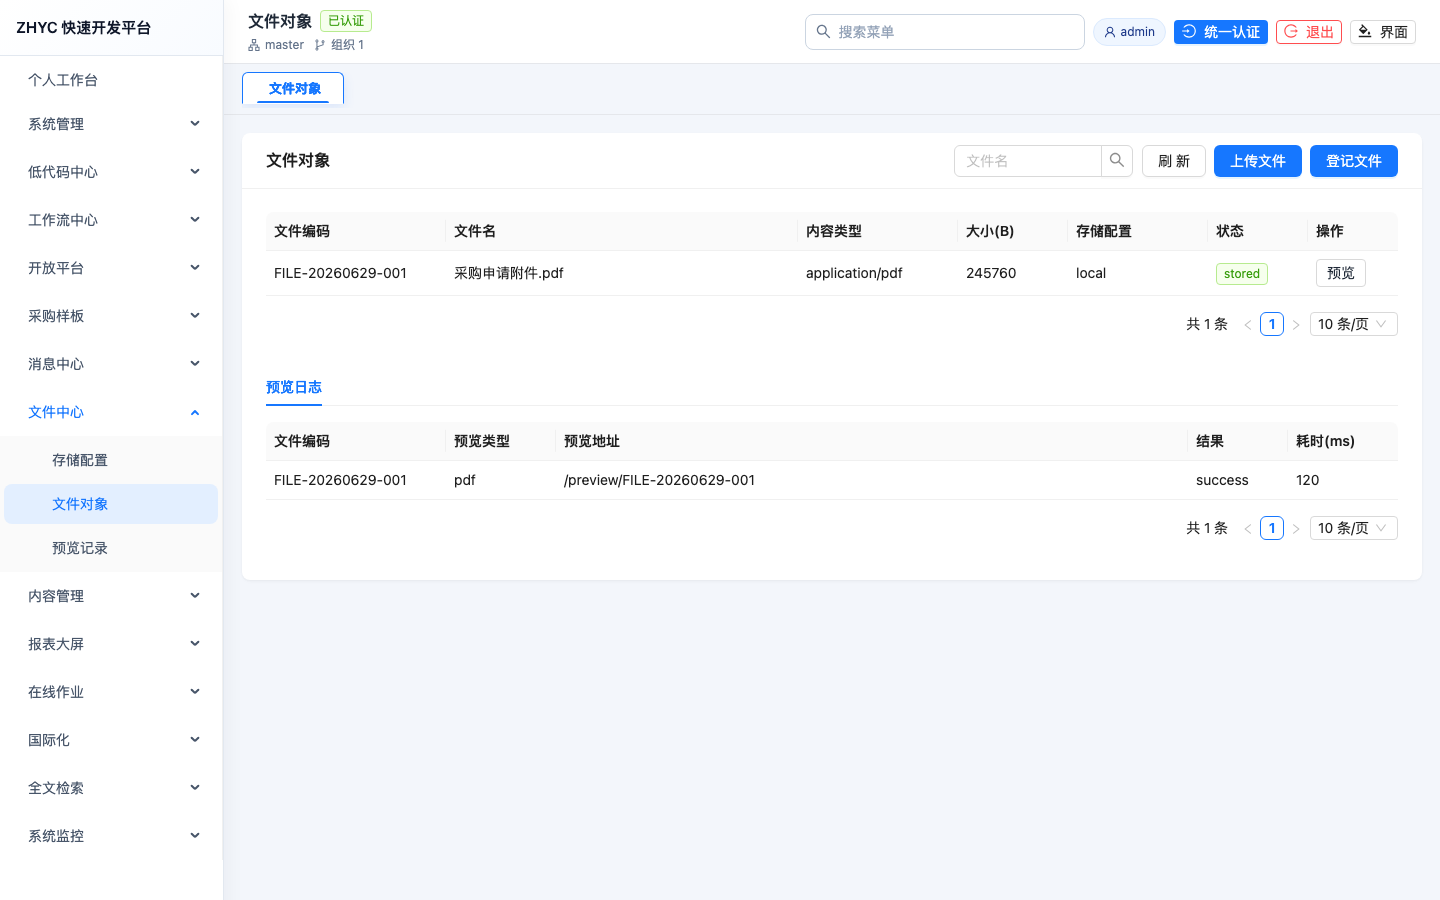The height and width of the screenshot is (900, 1440).
Task: Select page 1 in preview log pagination
Action: [1272, 528]
